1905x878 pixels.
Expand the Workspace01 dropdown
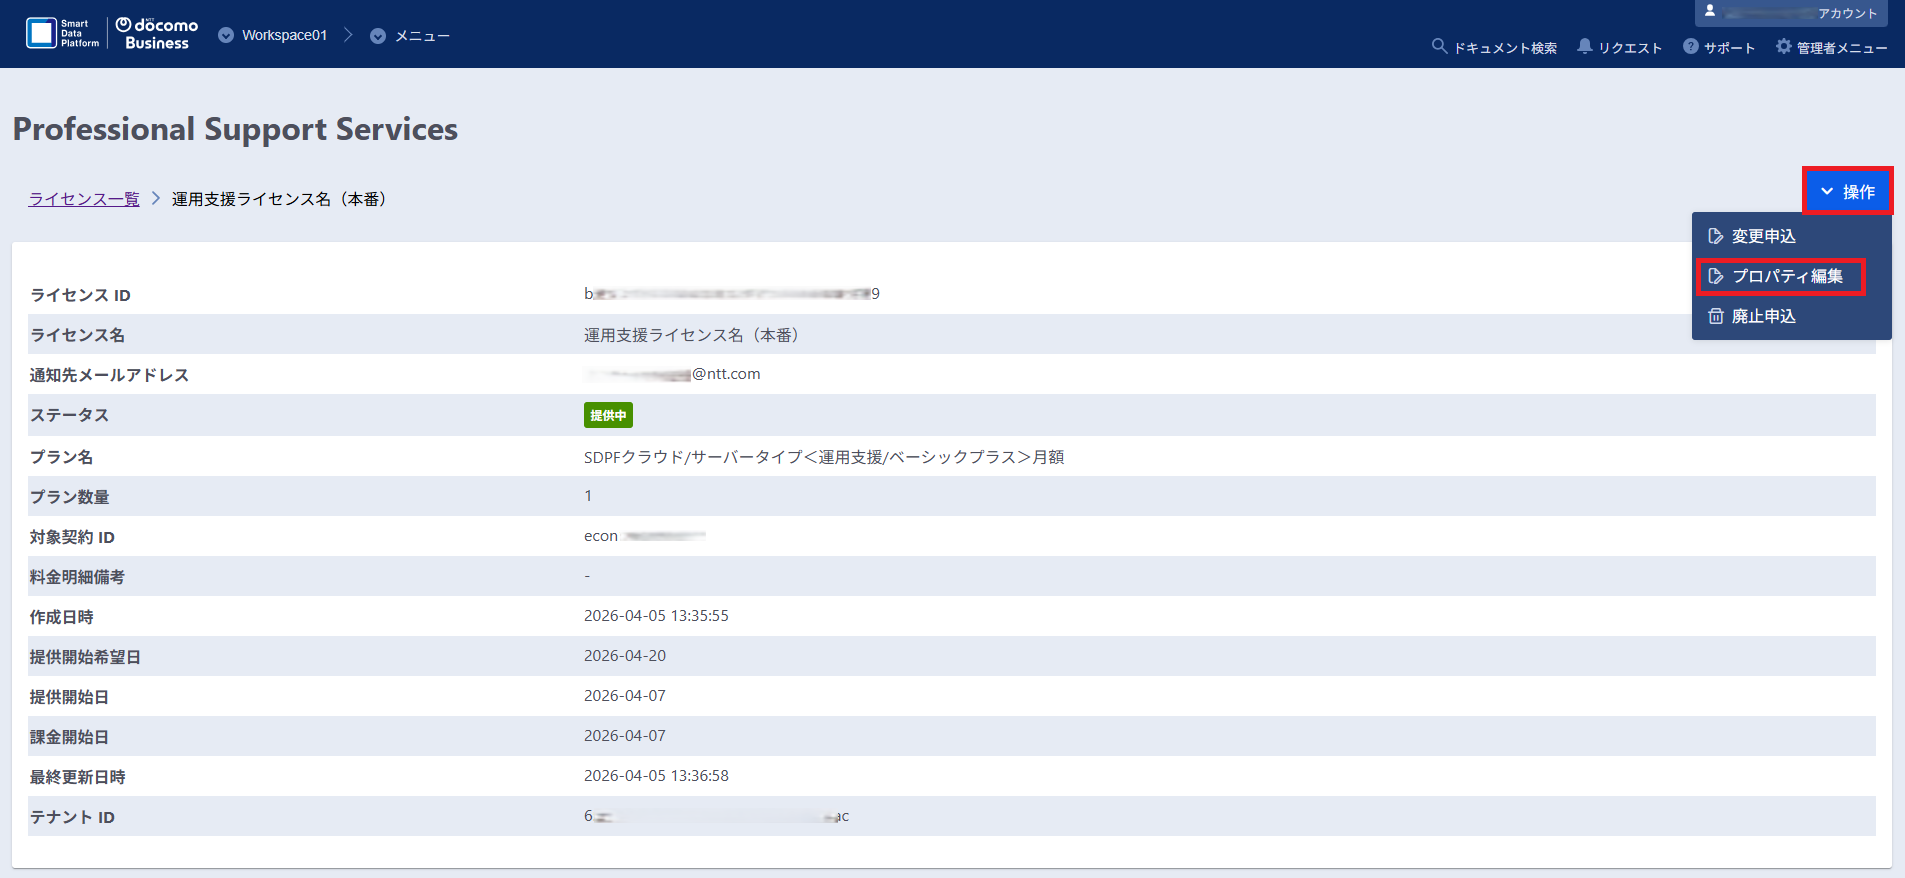(273, 35)
